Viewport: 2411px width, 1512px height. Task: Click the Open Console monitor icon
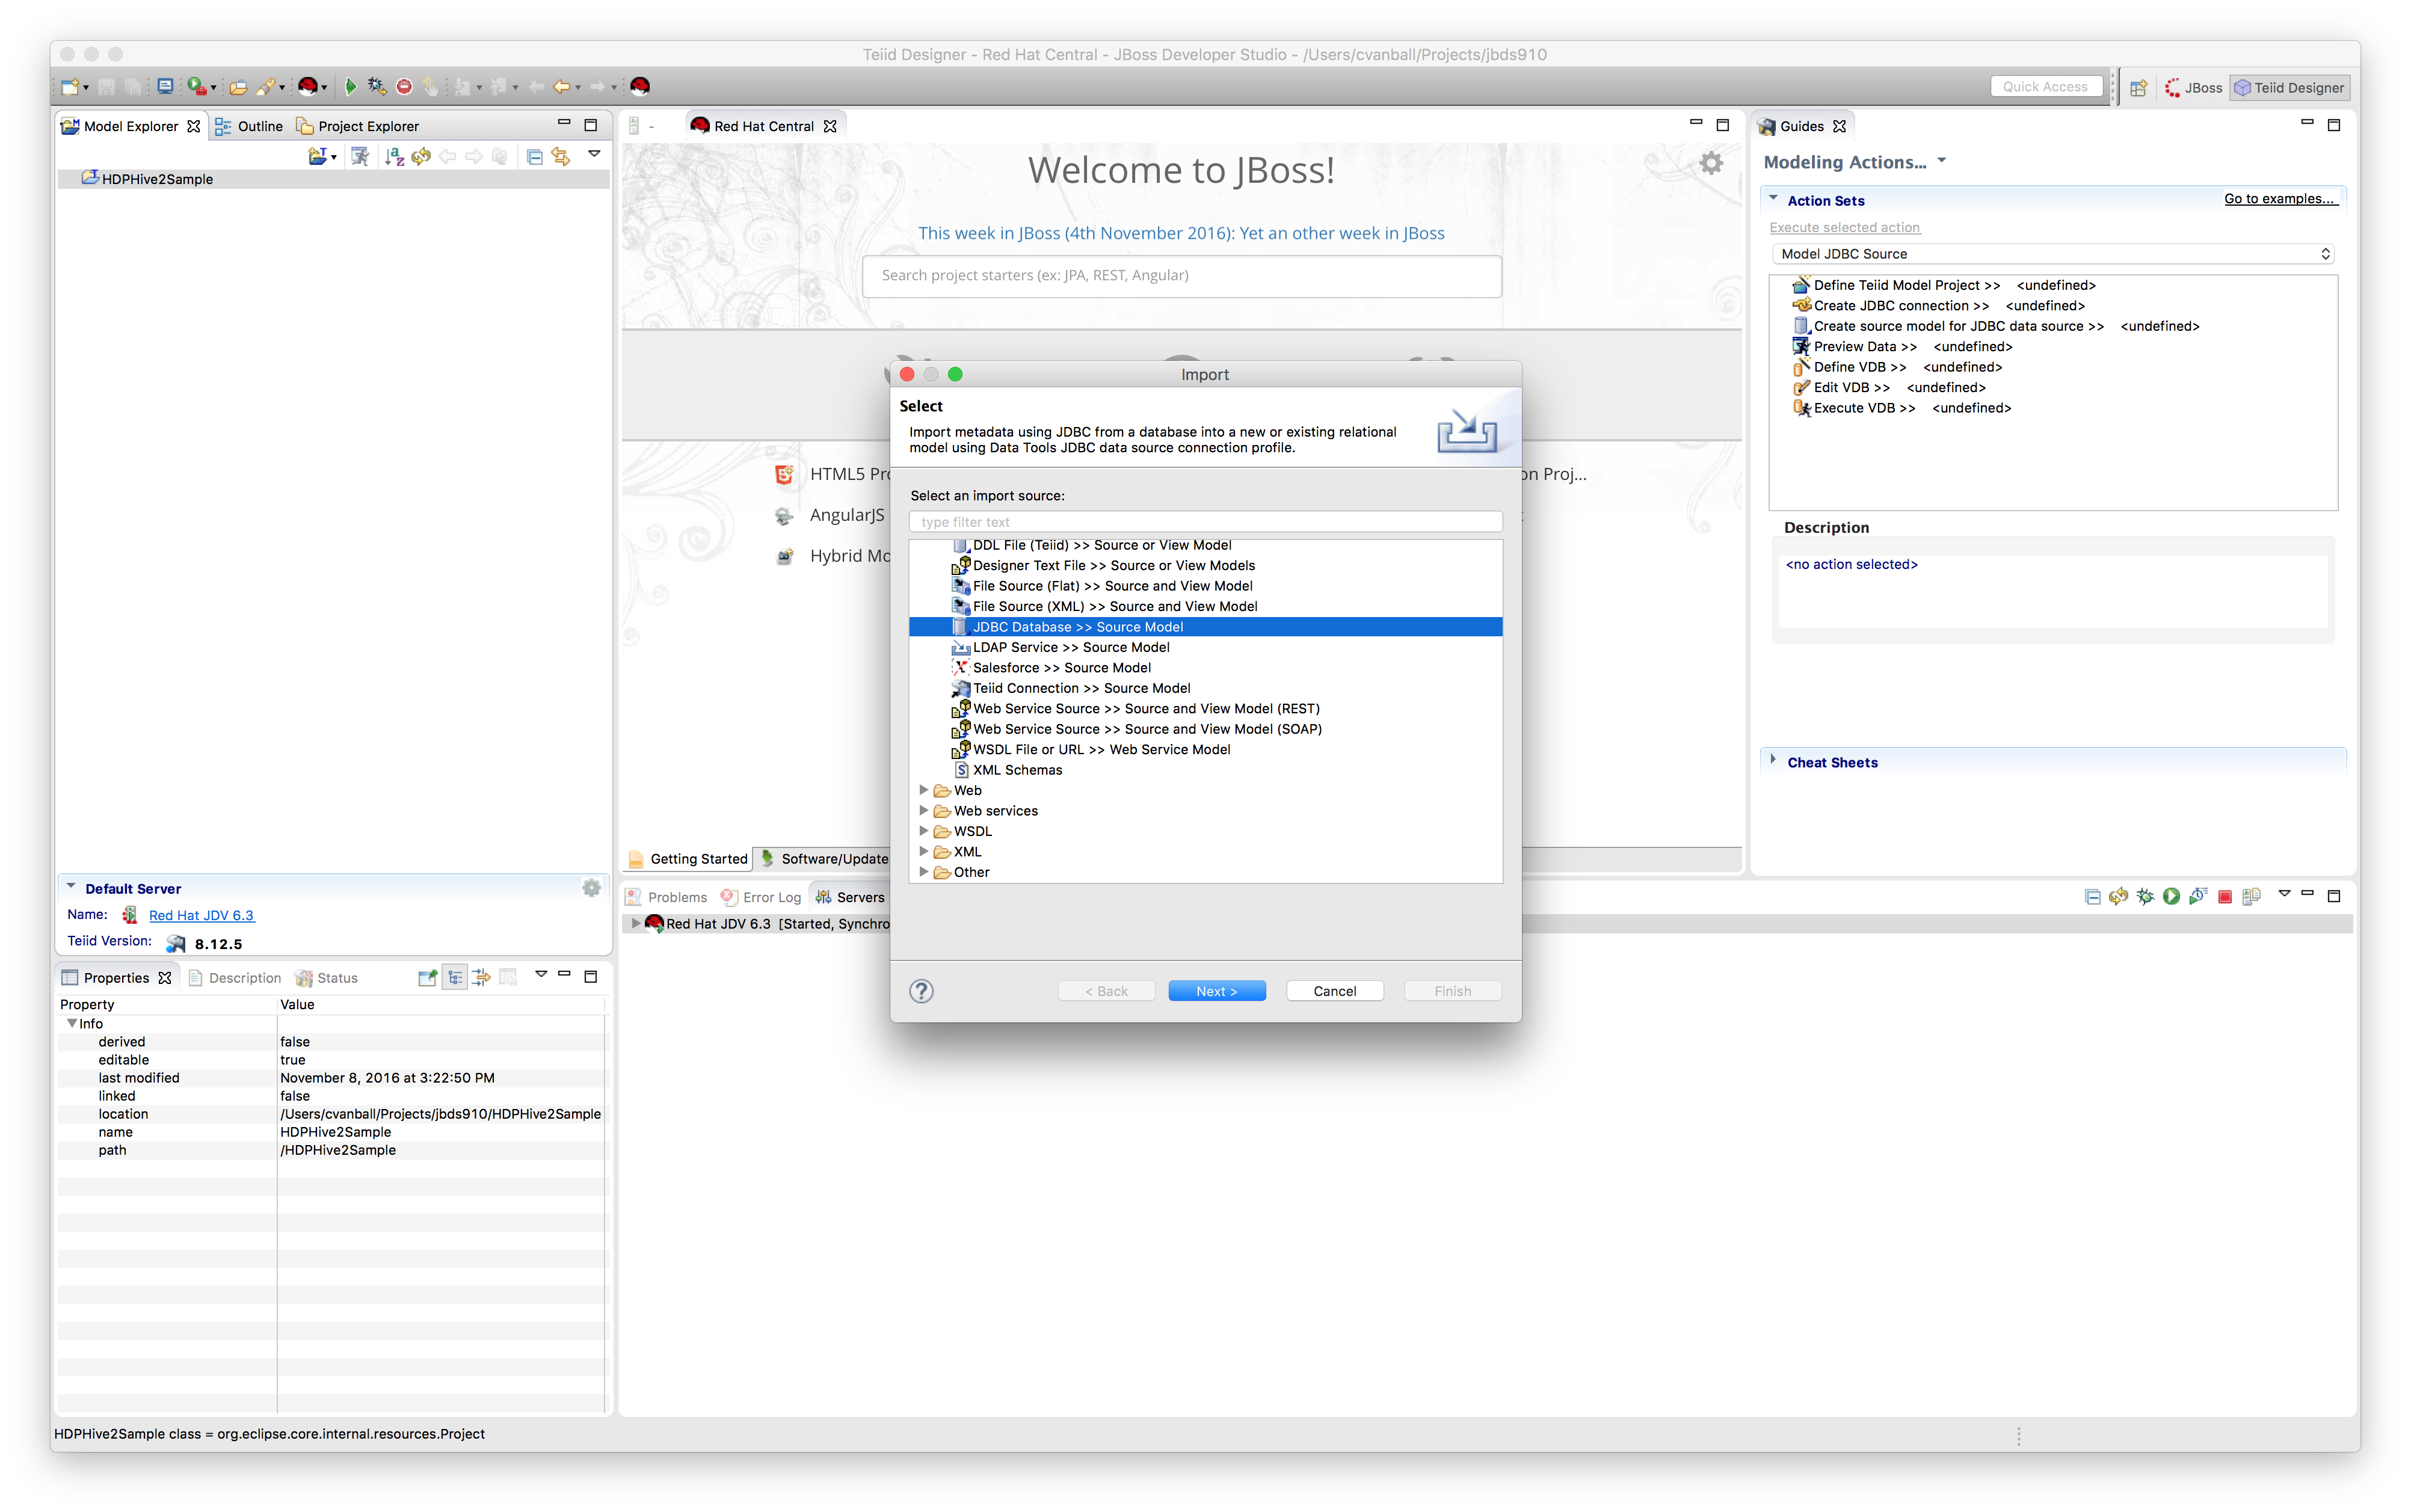(165, 87)
